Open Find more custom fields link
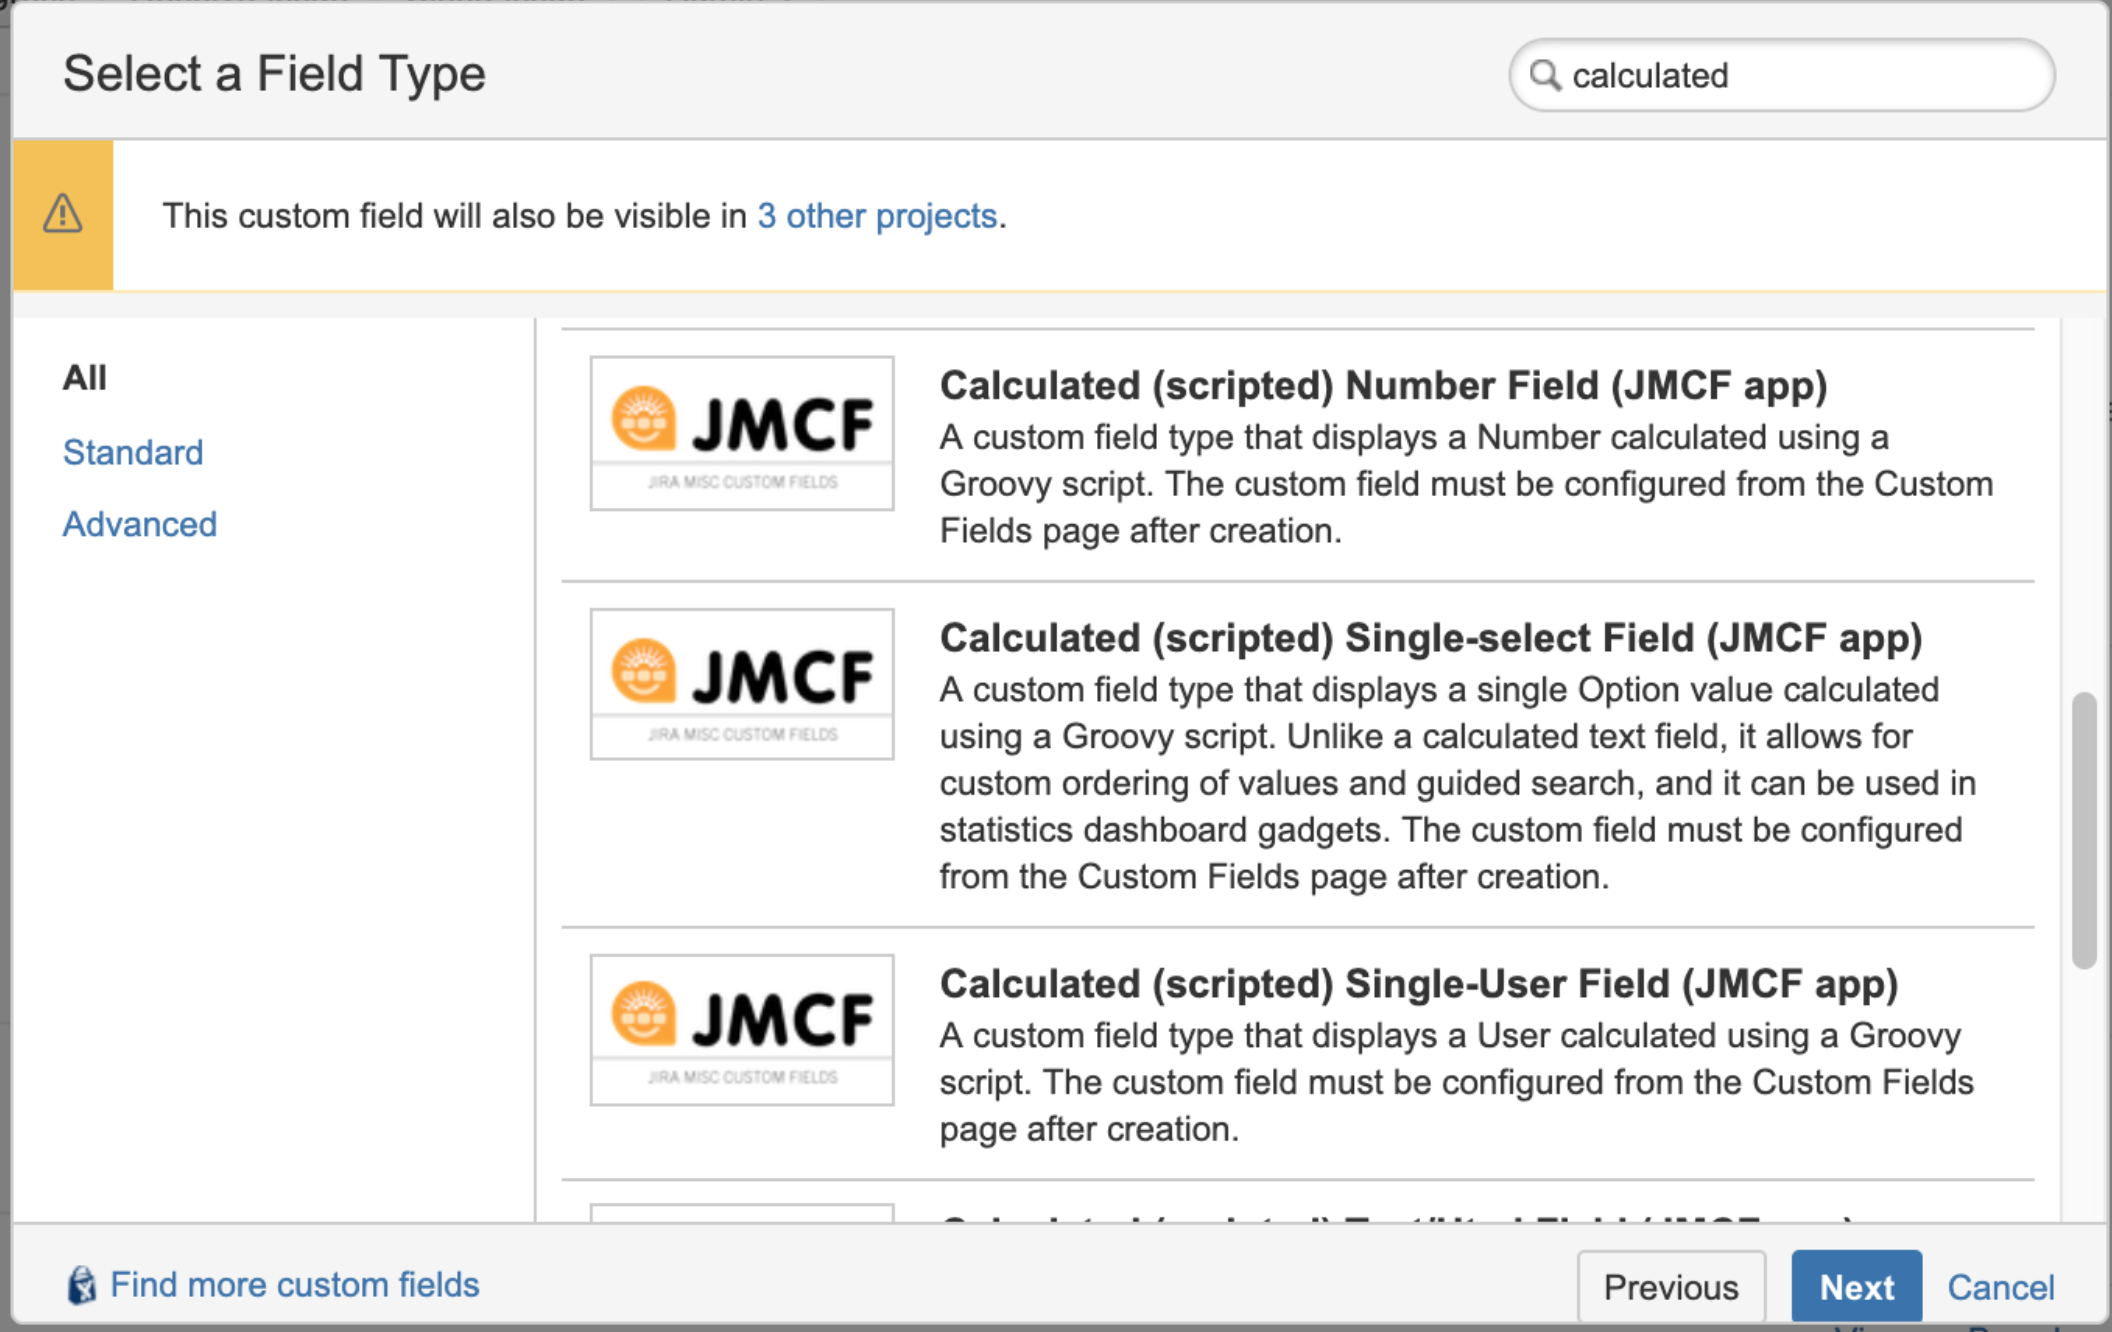 click(x=294, y=1285)
